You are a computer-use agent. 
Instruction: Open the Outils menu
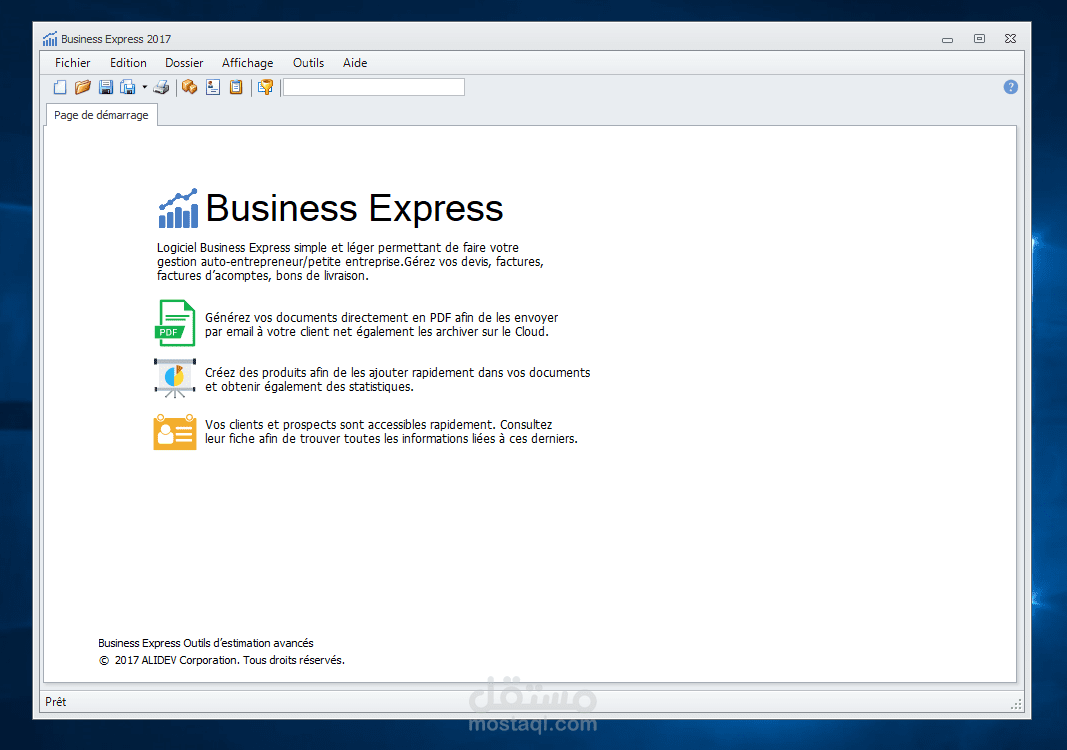308,63
